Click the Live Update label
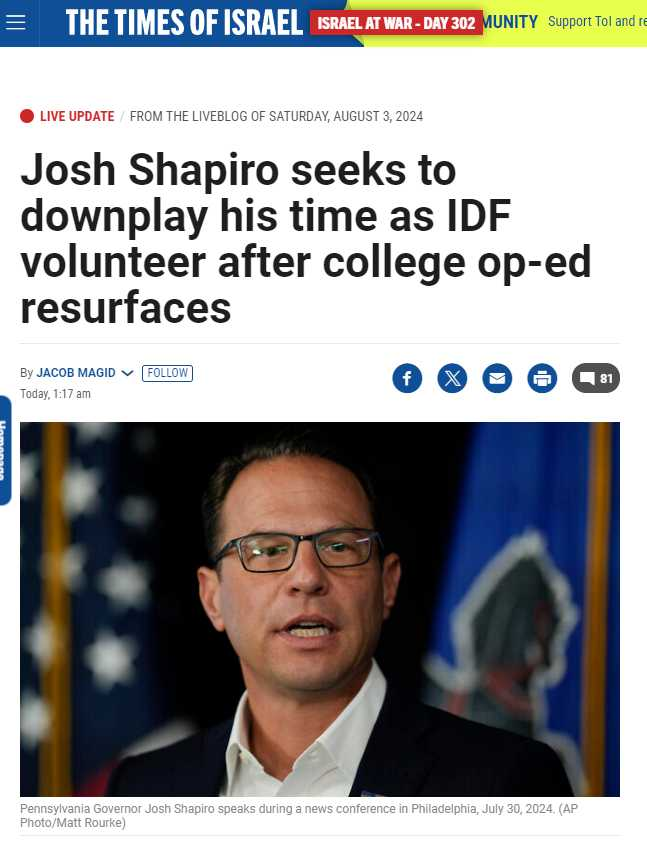Image resolution: width=647 pixels, height=844 pixels. pos(77,116)
